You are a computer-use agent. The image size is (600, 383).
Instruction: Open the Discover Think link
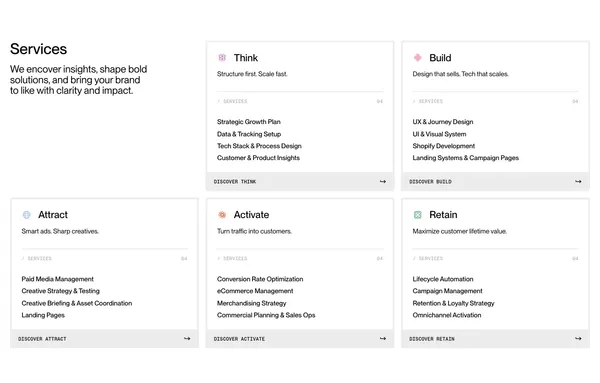(x=300, y=181)
